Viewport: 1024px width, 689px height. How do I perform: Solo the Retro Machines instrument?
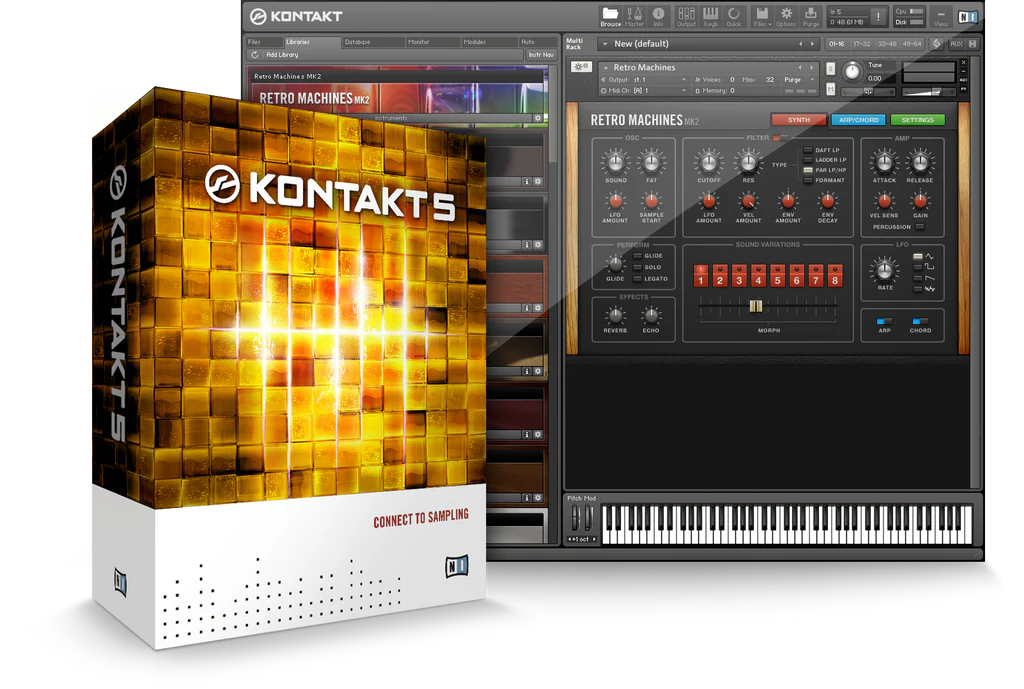(830, 68)
